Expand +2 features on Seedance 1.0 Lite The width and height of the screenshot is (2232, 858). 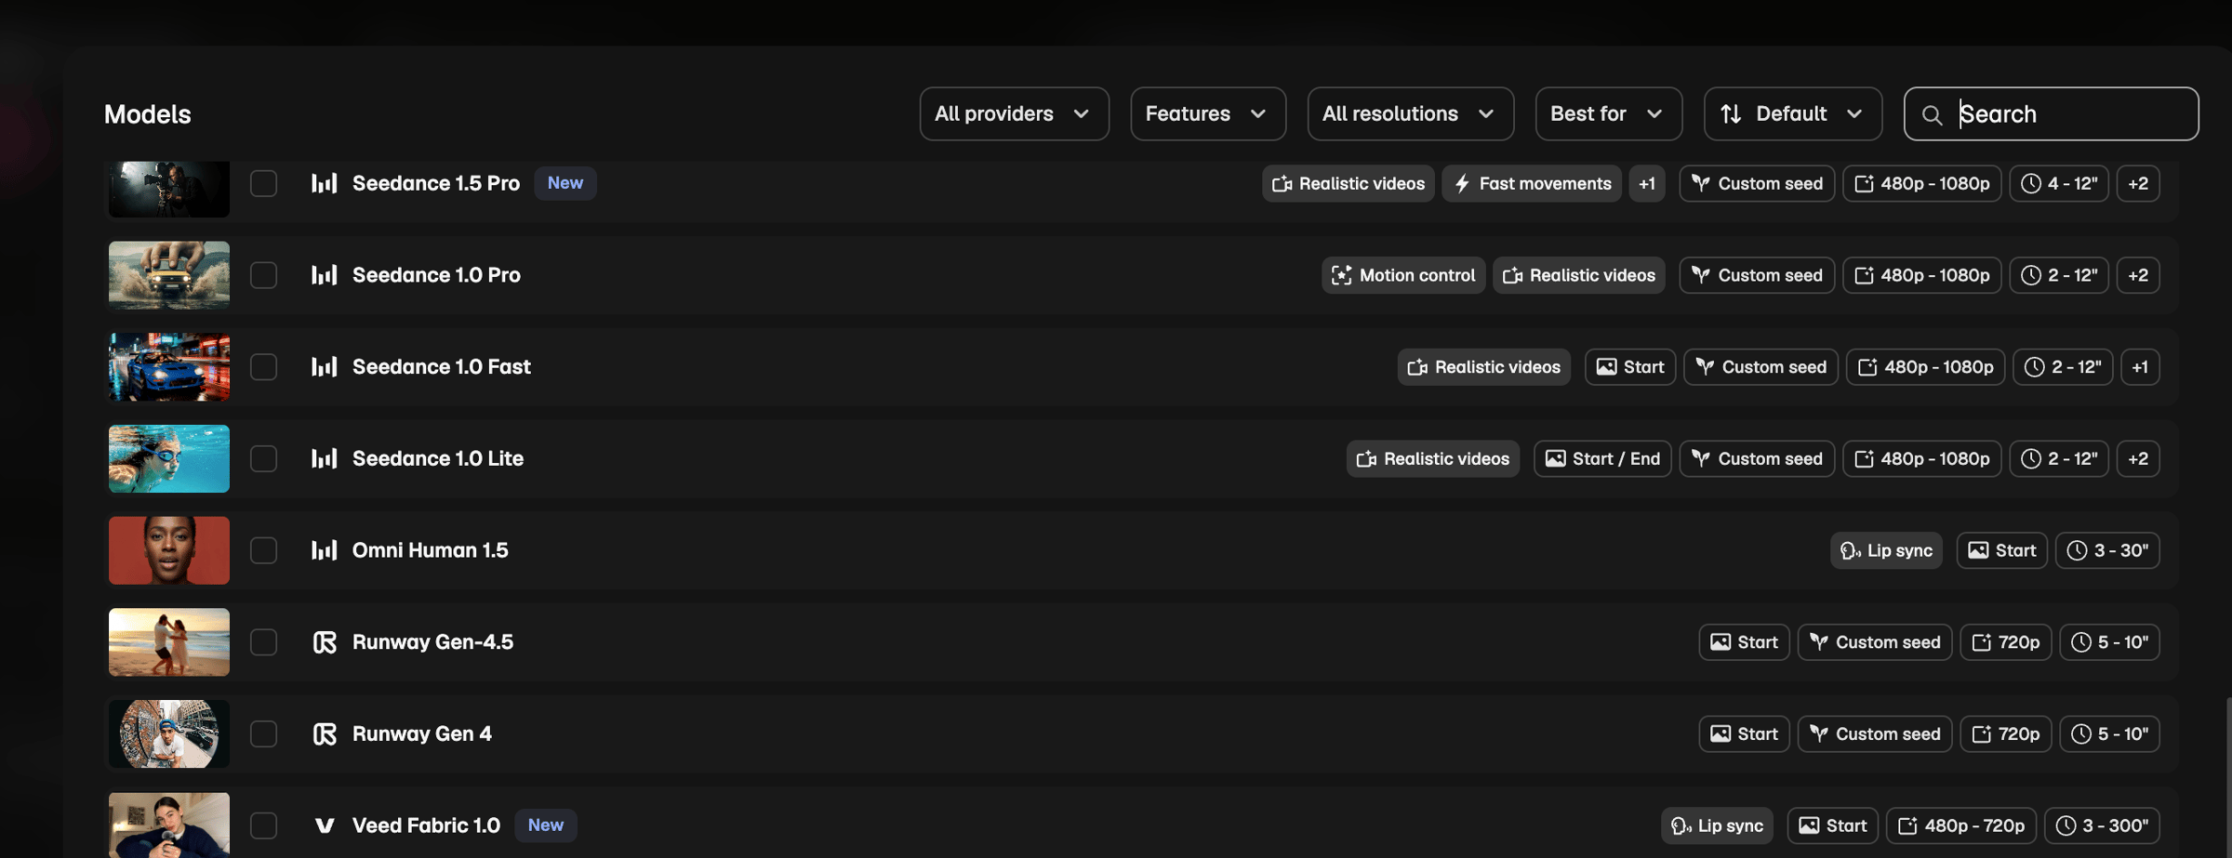2138,459
